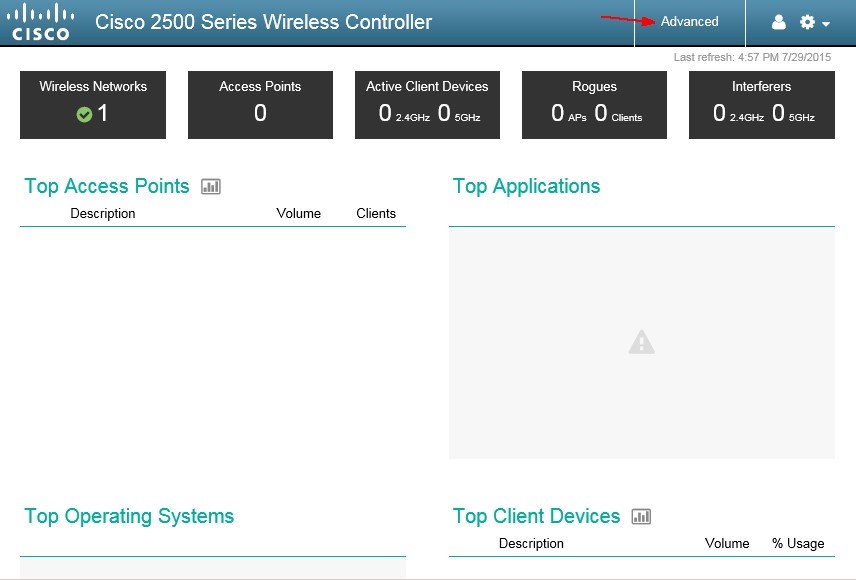The height and width of the screenshot is (580, 856).
Task: Click the Cisco 2500 Series Wireless Controller title
Action: coord(264,22)
